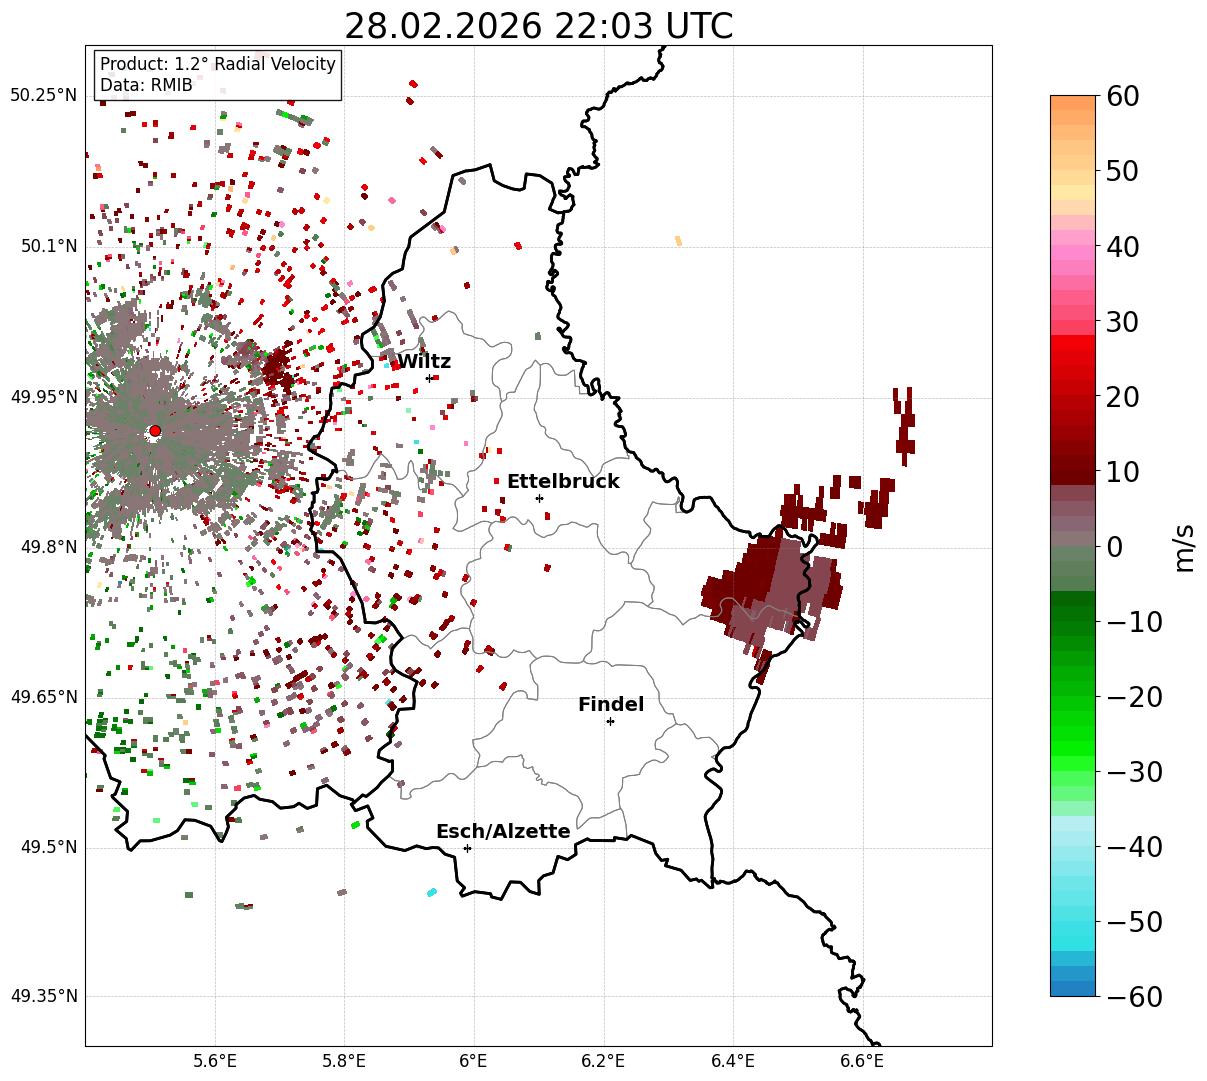Screen dimensions: 1207x1081
Task: Pick the bright red colorbar segment
Action: pyautogui.click(x=1073, y=343)
